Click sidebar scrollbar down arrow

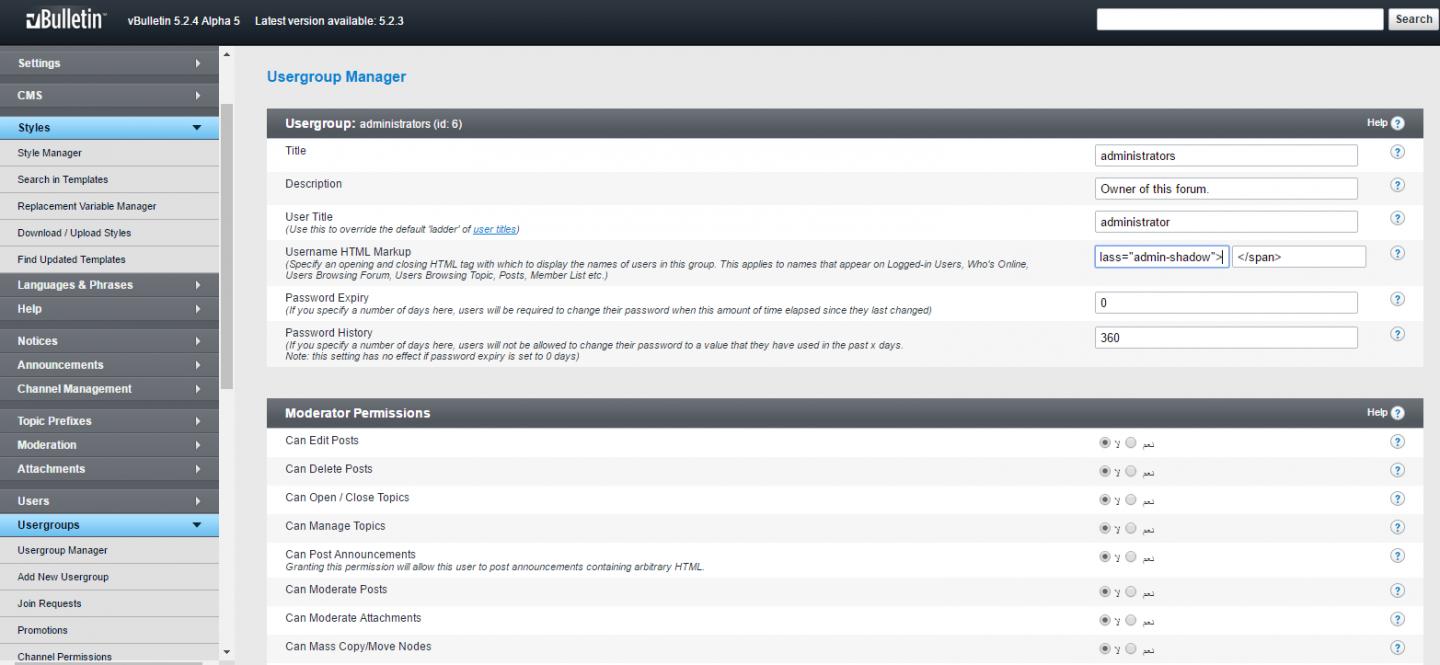pos(226,653)
